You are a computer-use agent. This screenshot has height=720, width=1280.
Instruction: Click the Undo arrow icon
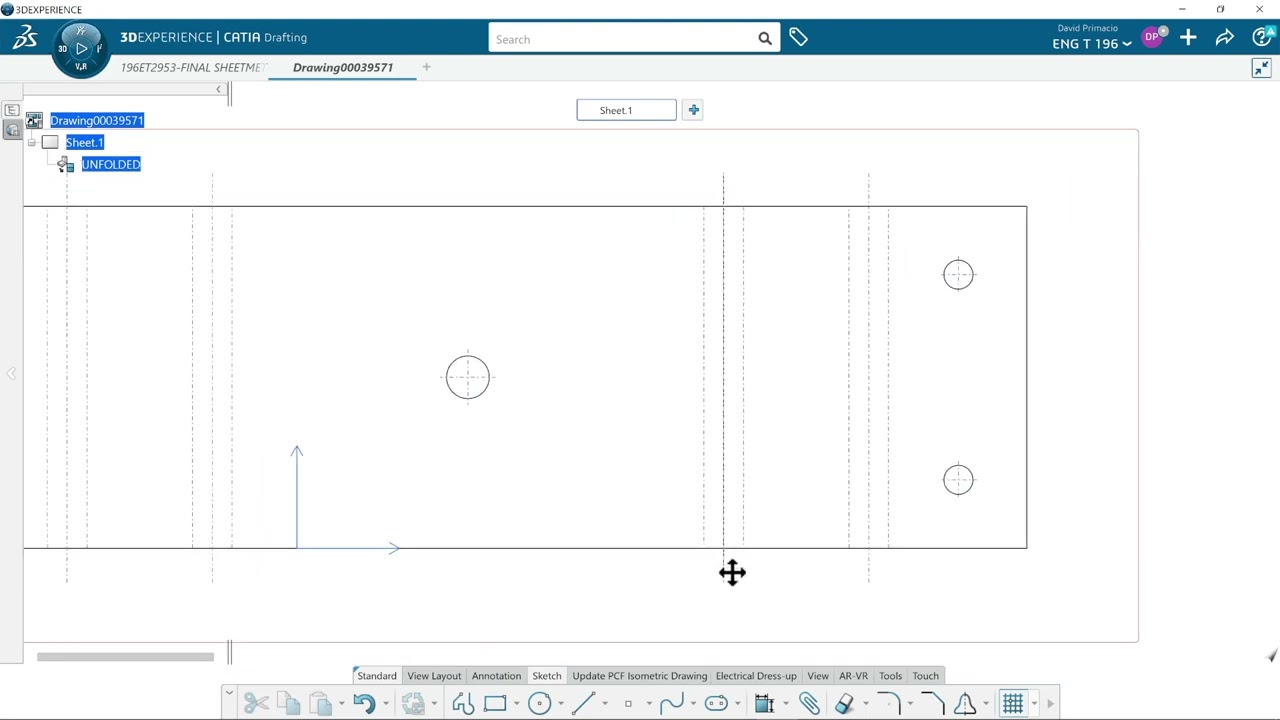364,704
